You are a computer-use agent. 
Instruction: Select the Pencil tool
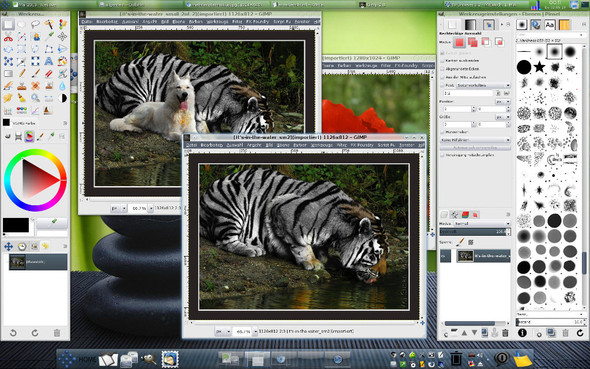click(22, 74)
